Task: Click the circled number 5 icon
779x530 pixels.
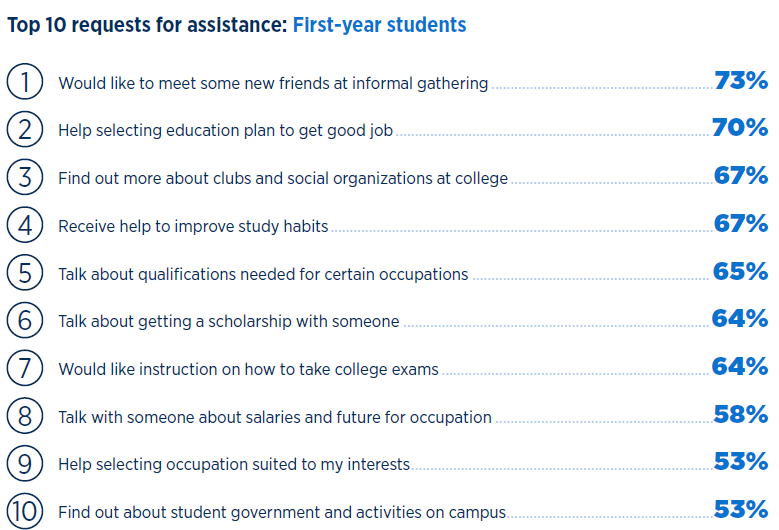Action: click(x=24, y=272)
